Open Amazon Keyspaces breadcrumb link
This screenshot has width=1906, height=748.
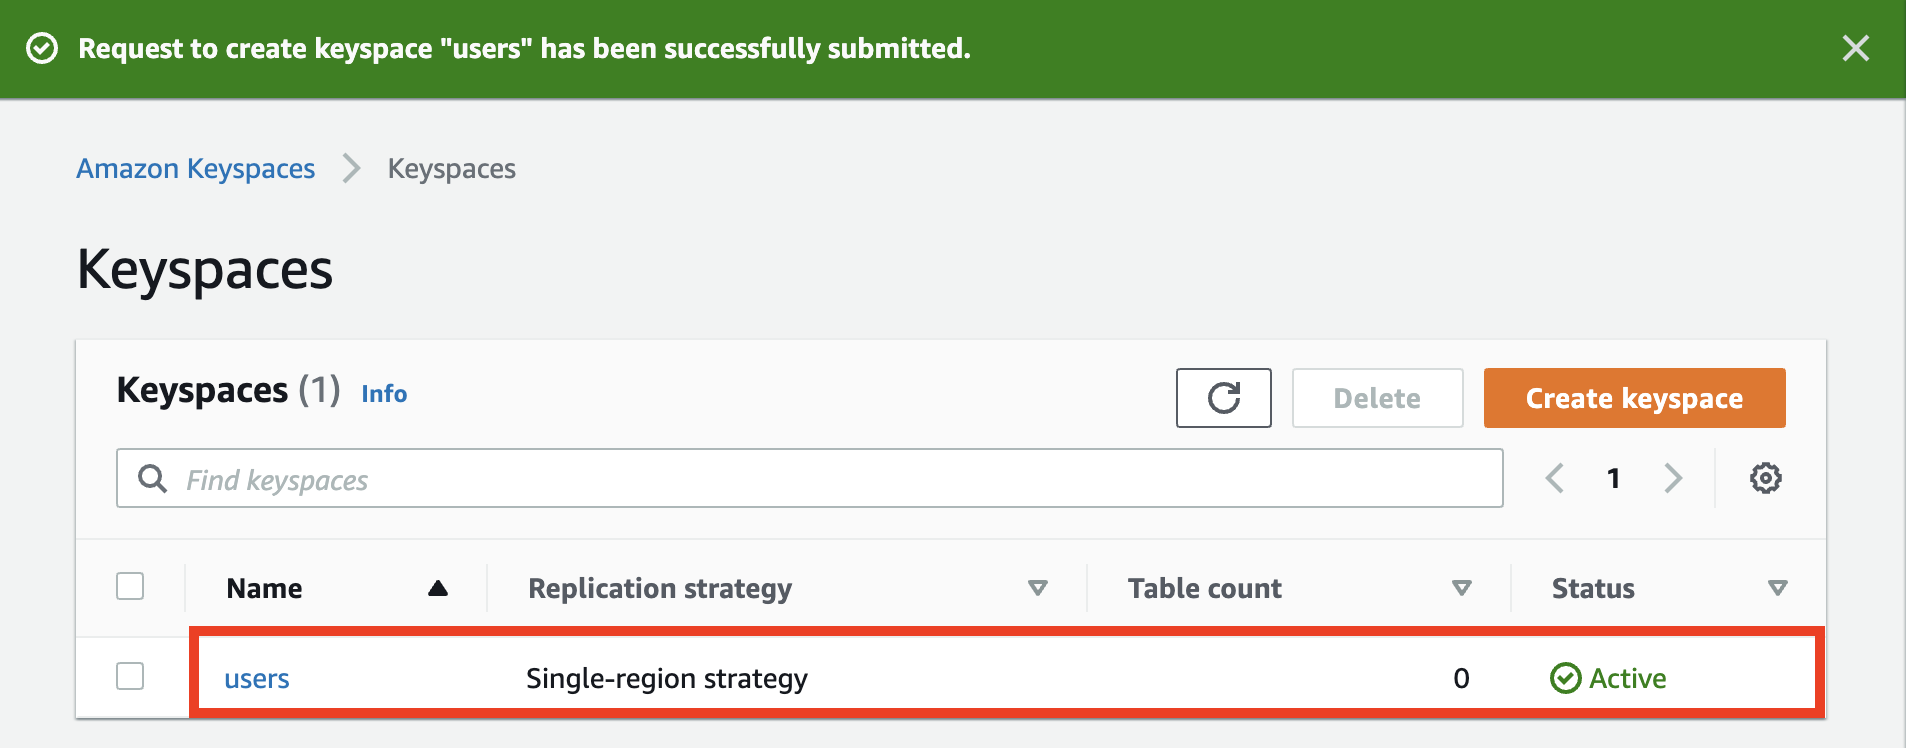pos(196,169)
